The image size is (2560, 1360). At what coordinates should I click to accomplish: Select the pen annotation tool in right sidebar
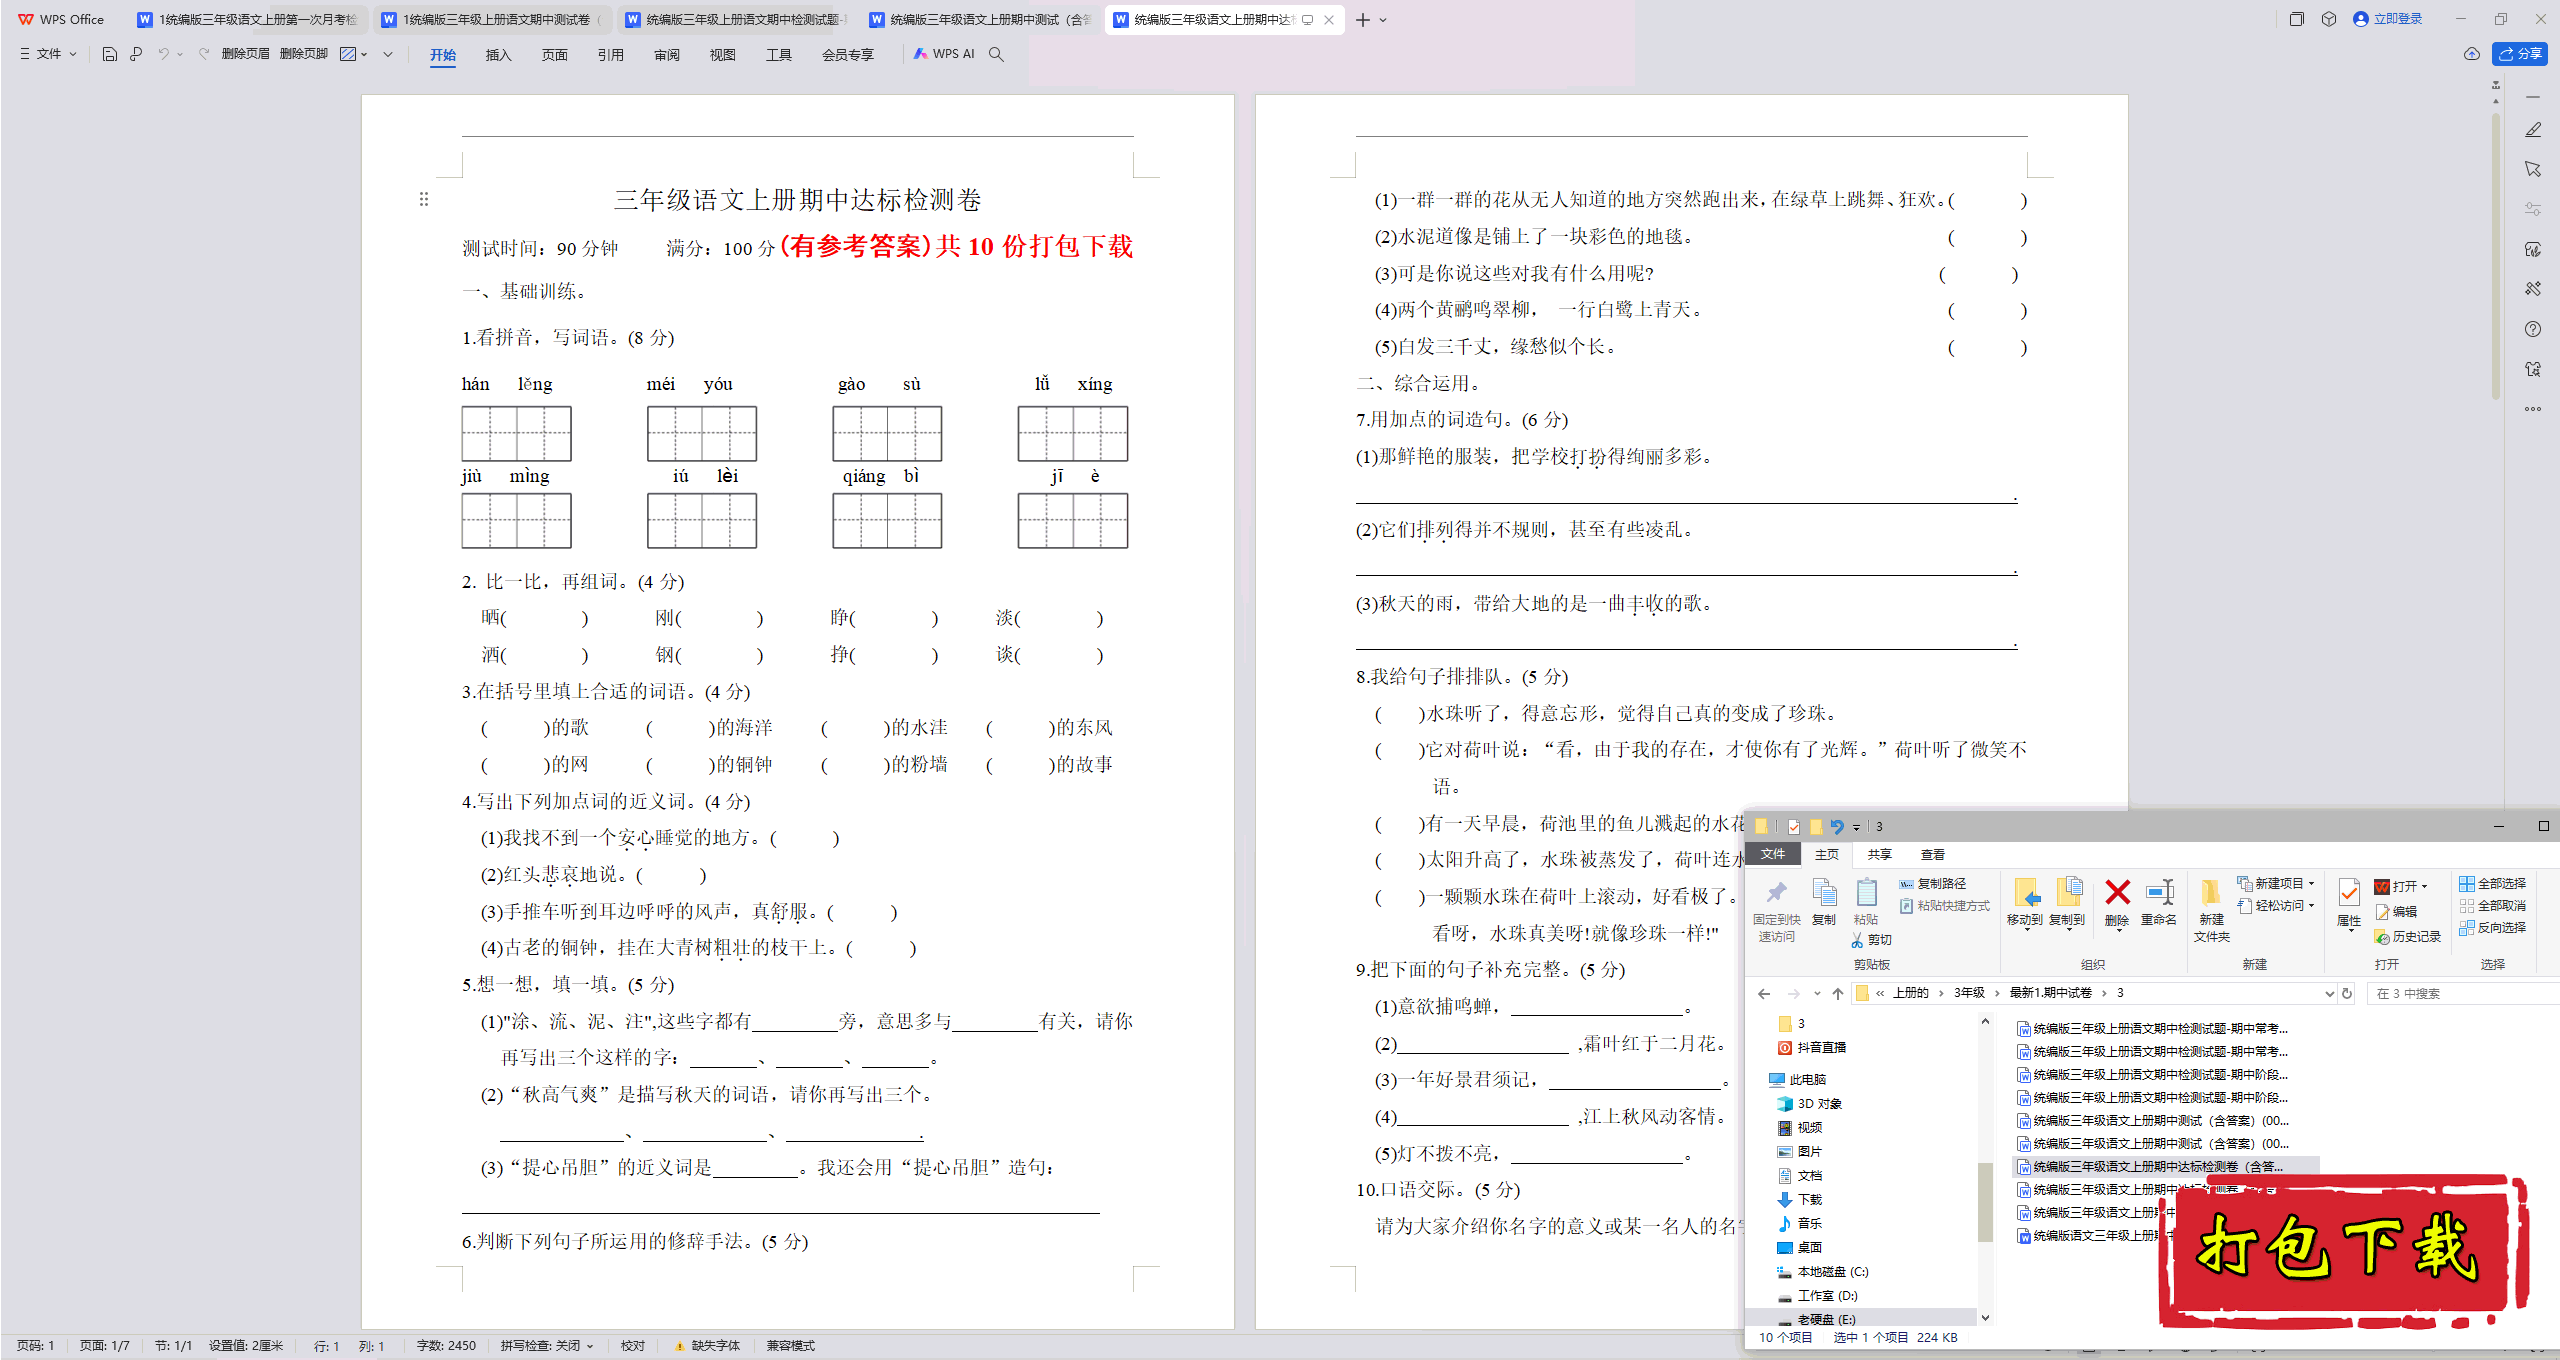coord(2533,130)
